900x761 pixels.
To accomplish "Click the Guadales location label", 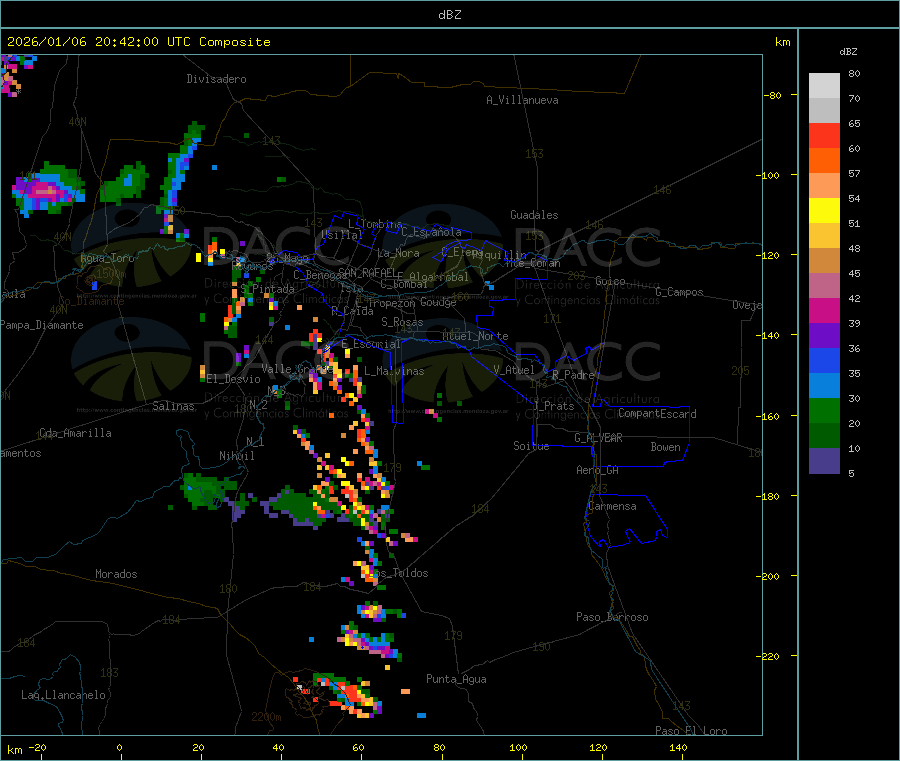I will pyautogui.click(x=534, y=215).
